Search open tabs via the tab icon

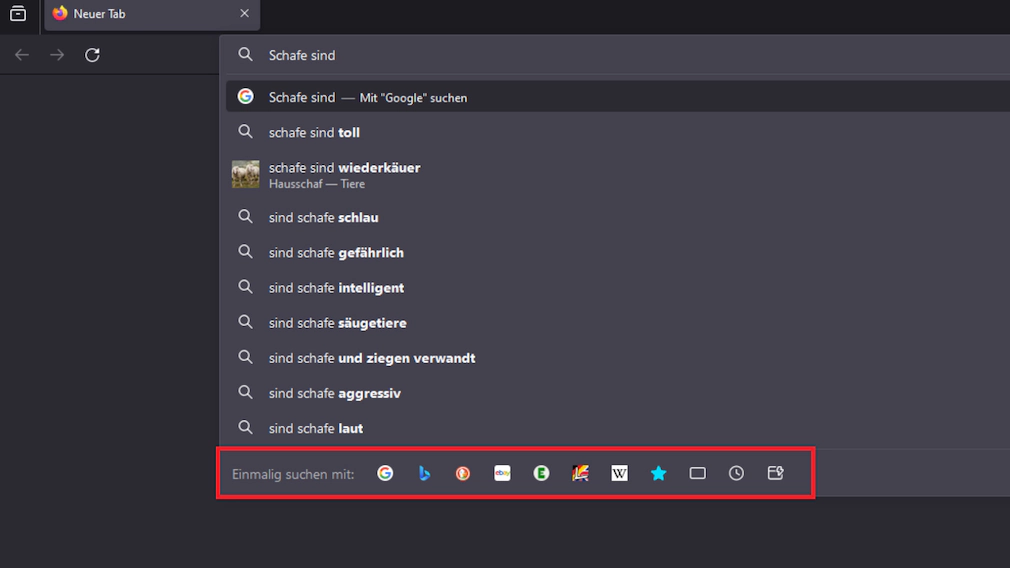pyautogui.click(x=697, y=473)
